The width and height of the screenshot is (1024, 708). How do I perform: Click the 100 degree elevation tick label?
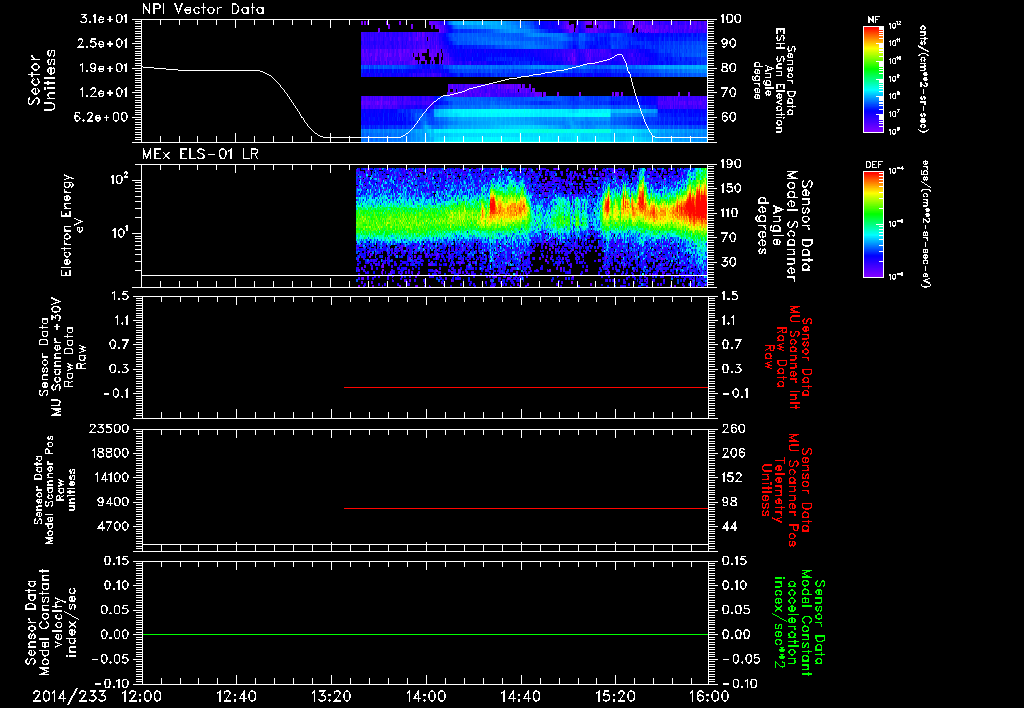coord(731,19)
